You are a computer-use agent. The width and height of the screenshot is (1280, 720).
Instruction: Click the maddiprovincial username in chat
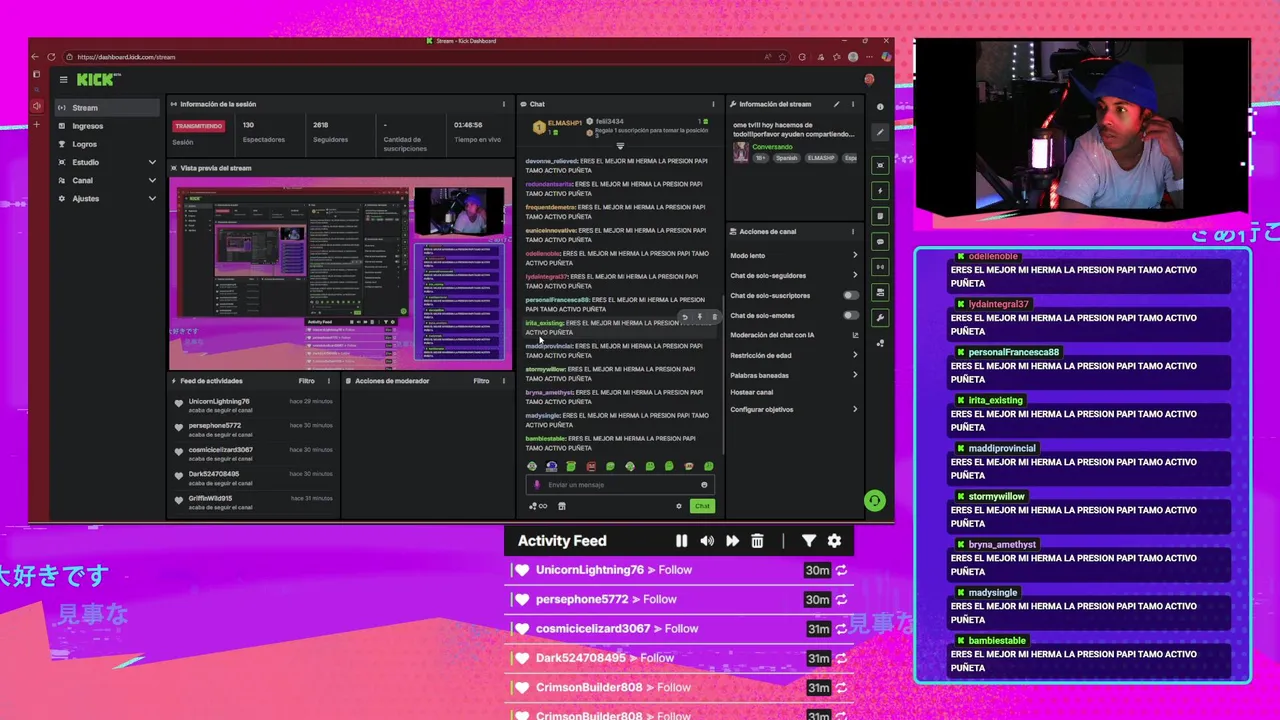(x=550, y=346)
